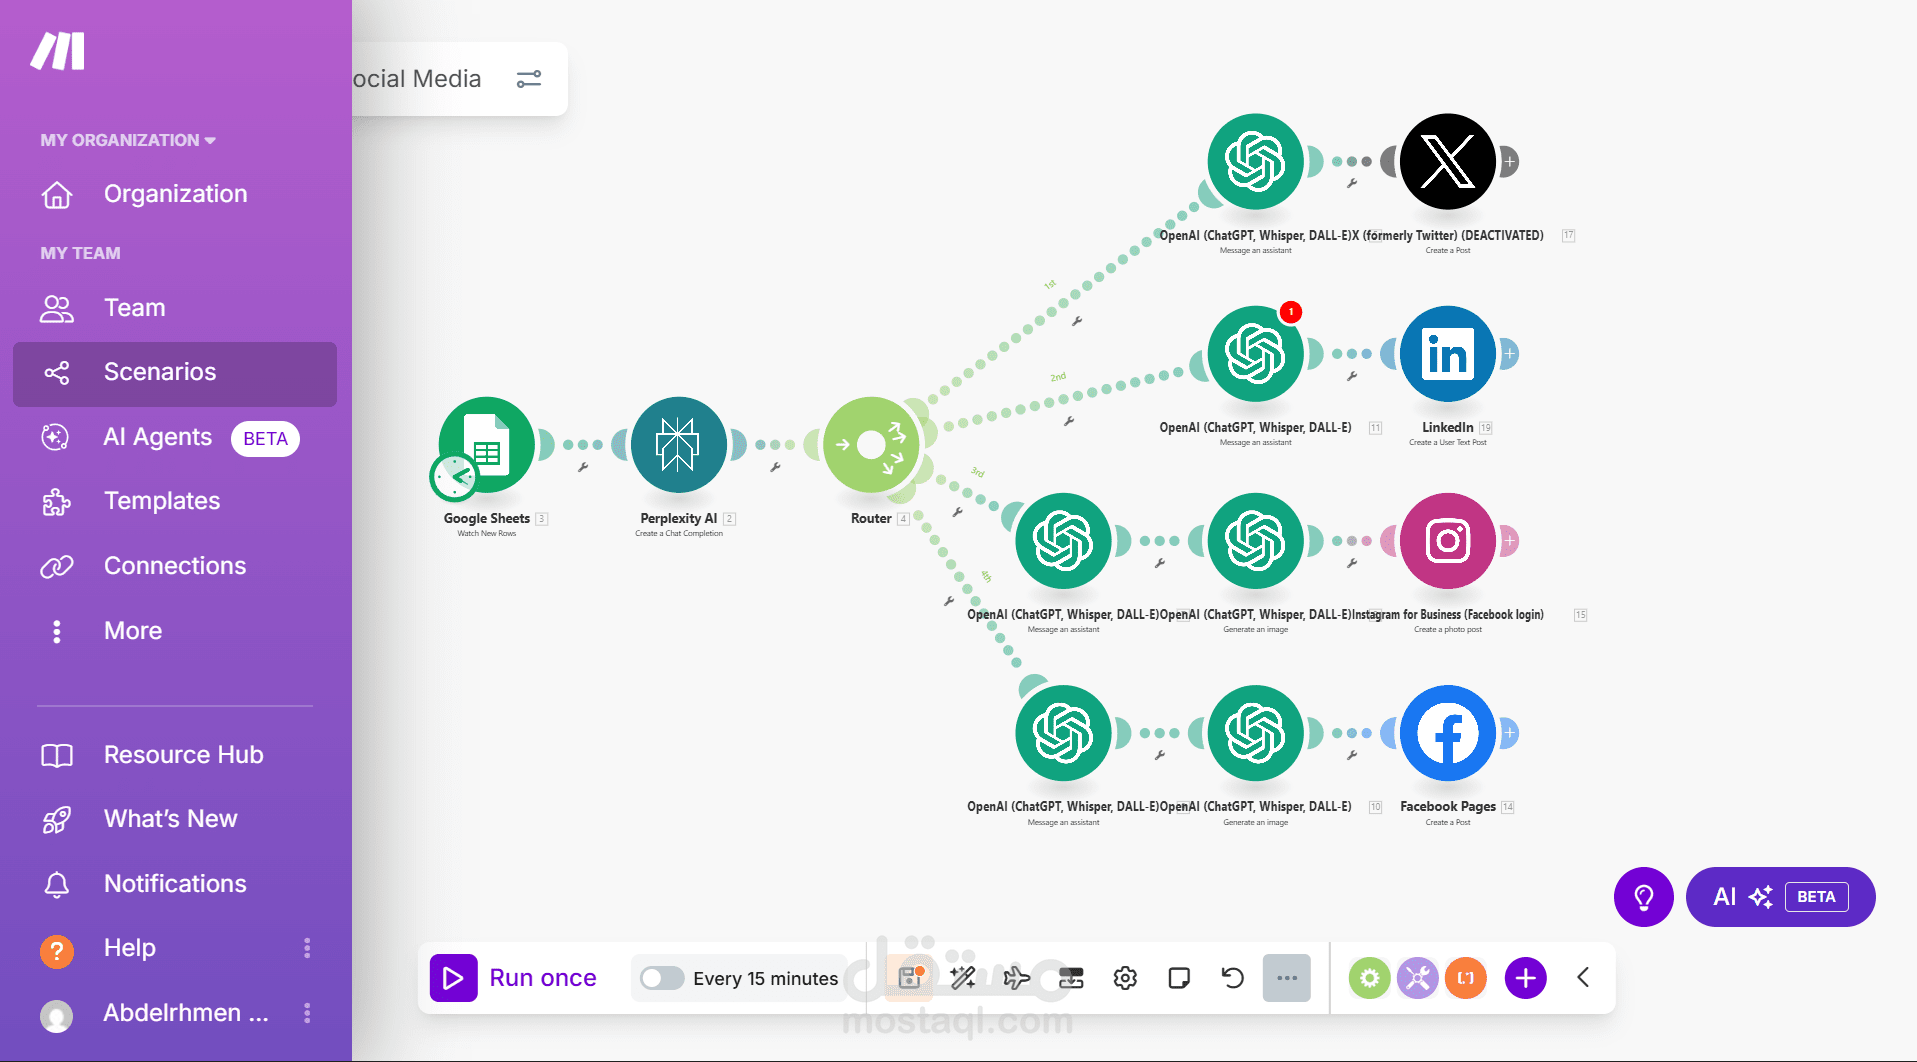Set filter between Google Sheets and Perplexity AI
The image size is (1917, 1062).
click(x=583, y=466)
